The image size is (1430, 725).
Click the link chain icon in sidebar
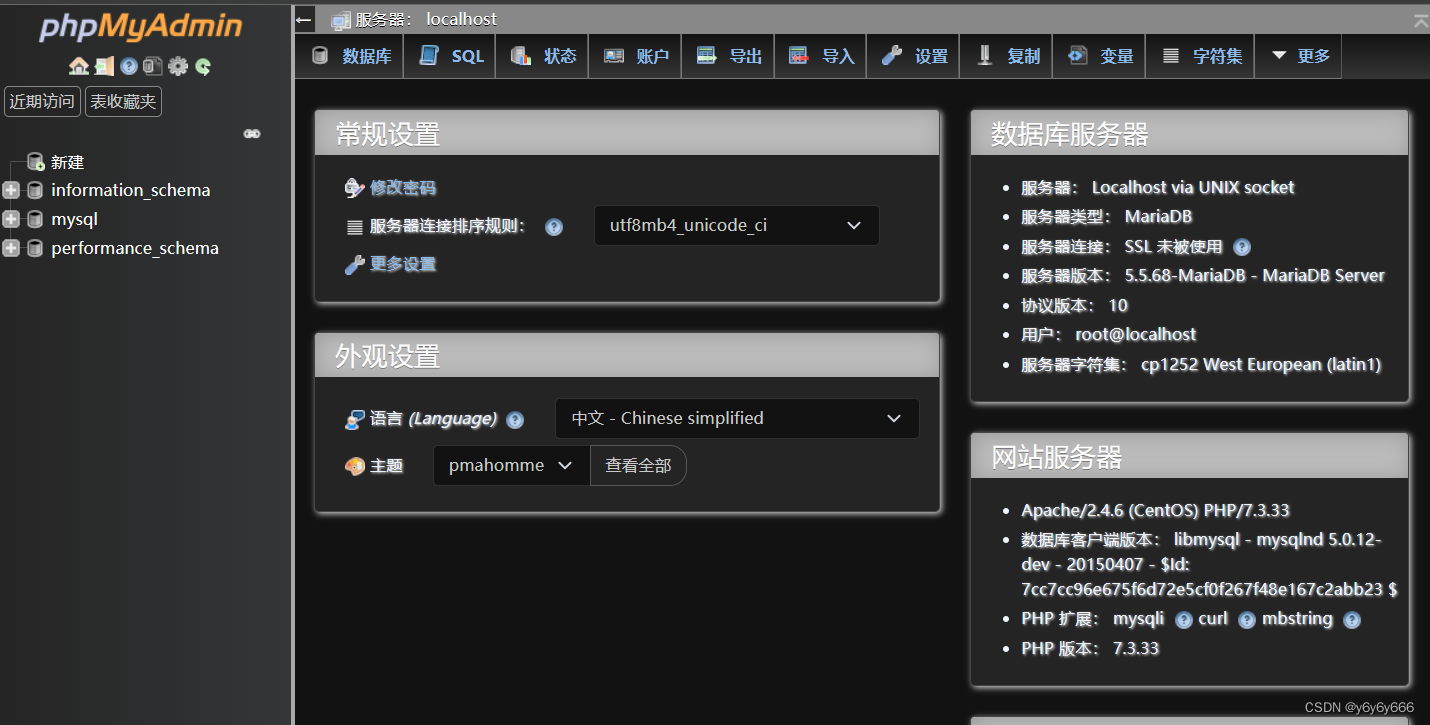(252, 134)
